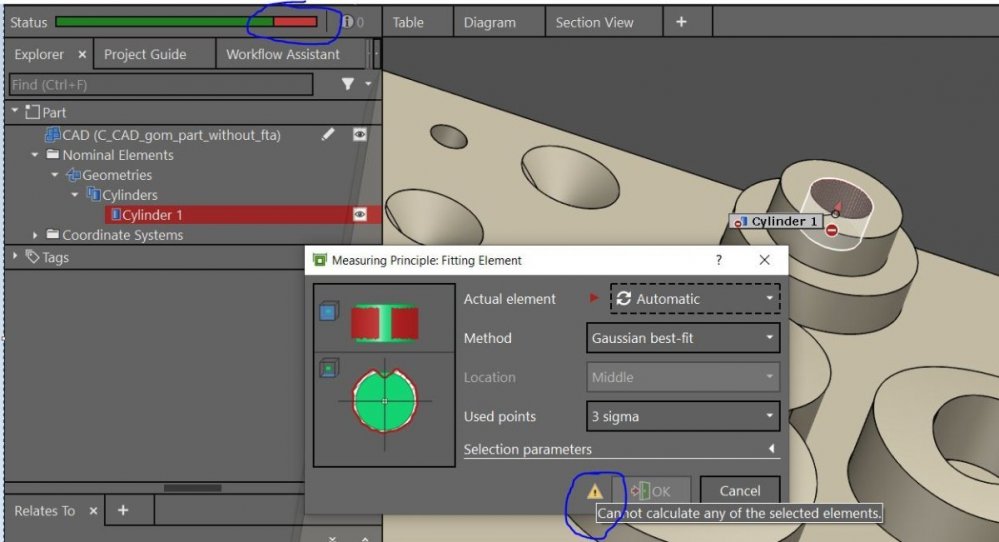Expand the Coordinate Systems folder
Screen dimensions: 999x542
36,235
